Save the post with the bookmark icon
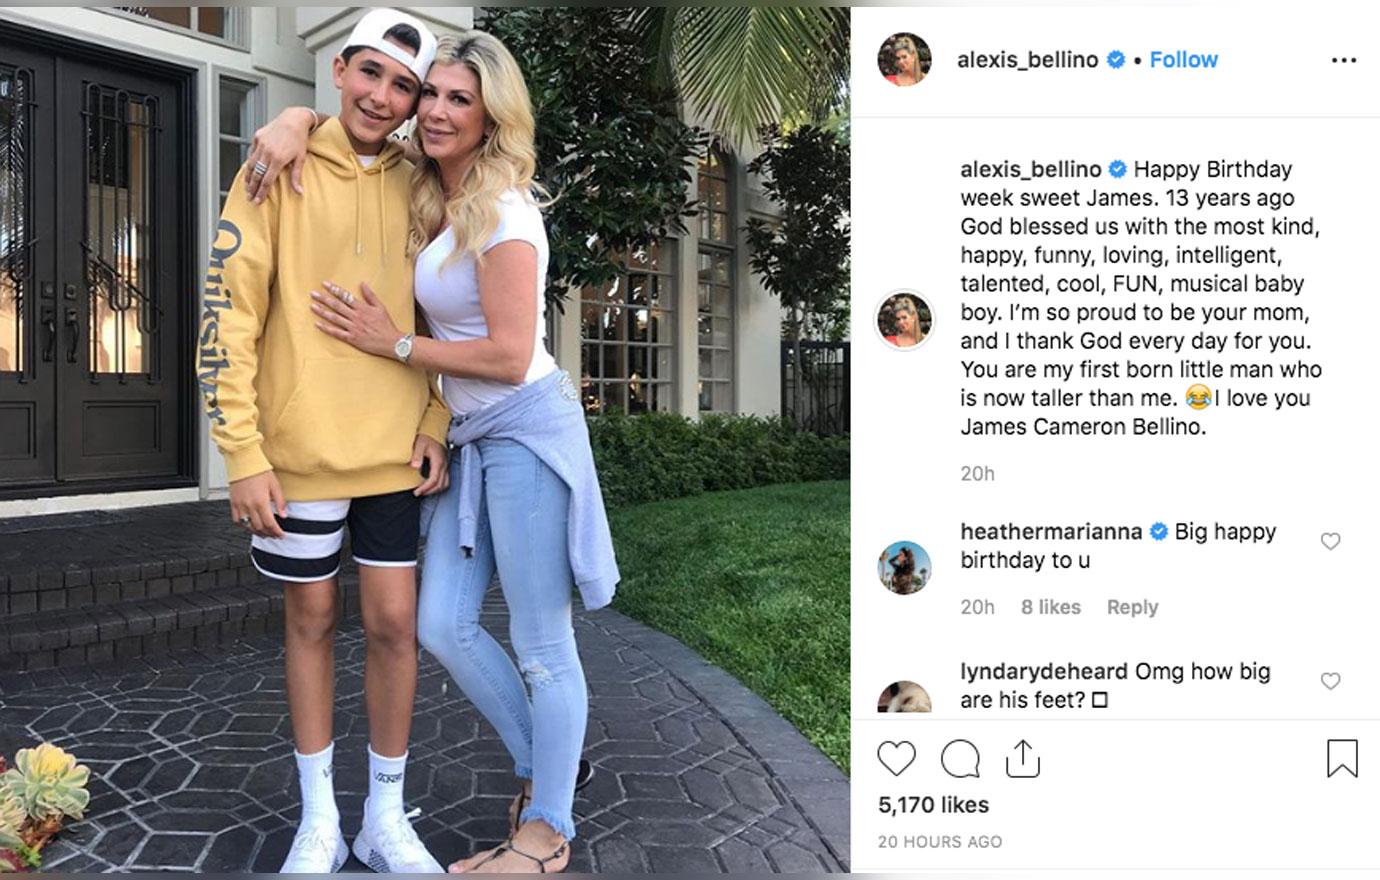 click(1342, 759)
